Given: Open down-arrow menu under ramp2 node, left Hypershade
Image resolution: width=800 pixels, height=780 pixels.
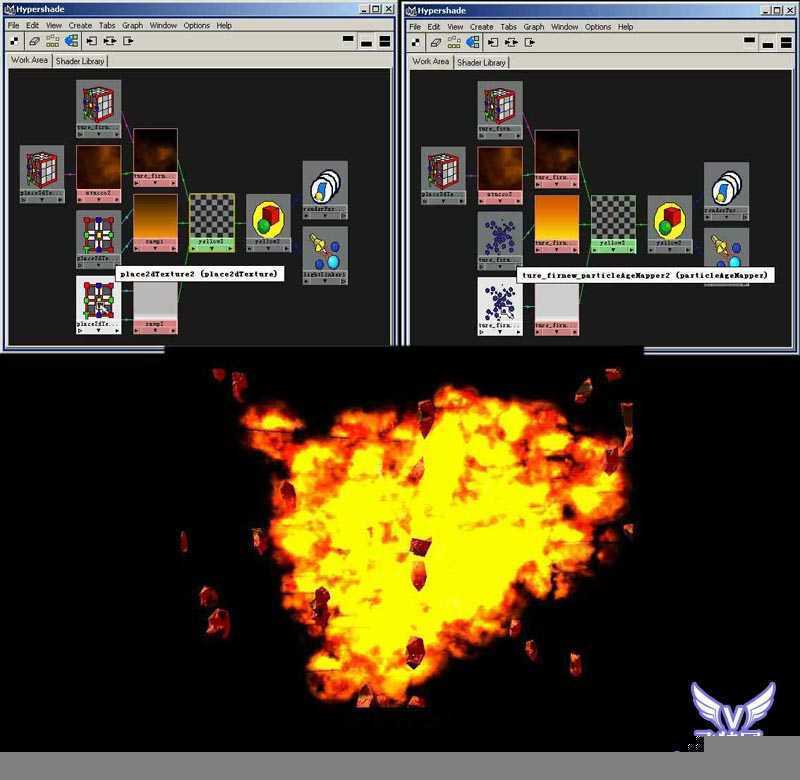Looking at the screenshot, I should pyautogui.click(x=155, y=331).
